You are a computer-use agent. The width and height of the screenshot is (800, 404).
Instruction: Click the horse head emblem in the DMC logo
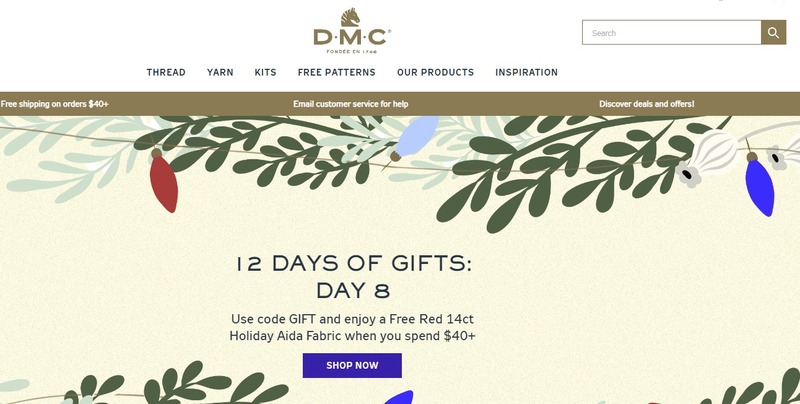(x=351, y=17)
